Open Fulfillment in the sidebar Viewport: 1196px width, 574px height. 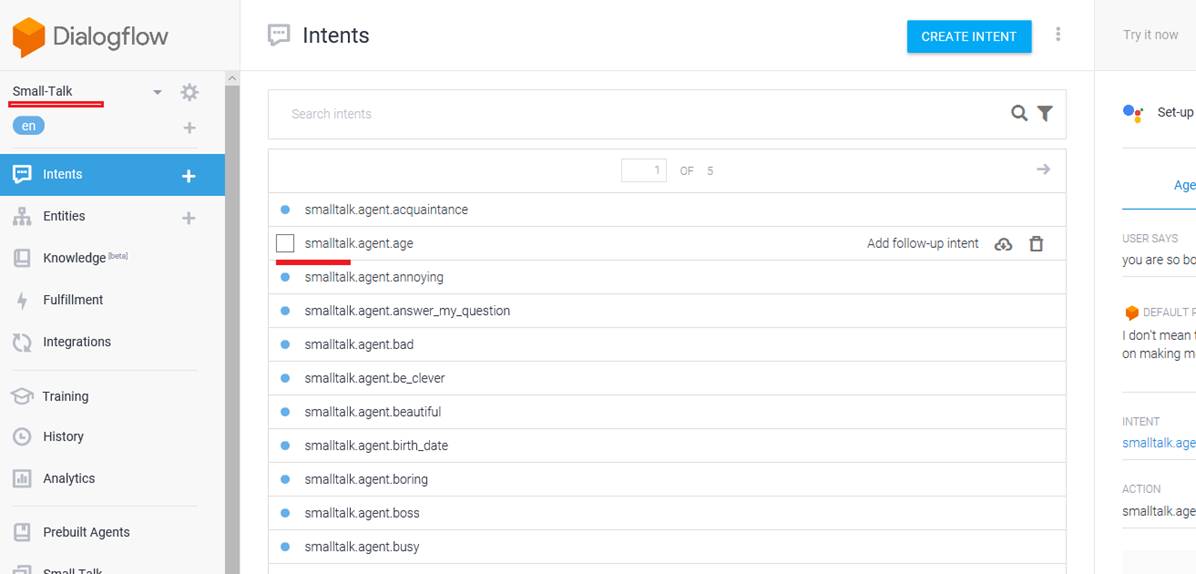(73, 300)
